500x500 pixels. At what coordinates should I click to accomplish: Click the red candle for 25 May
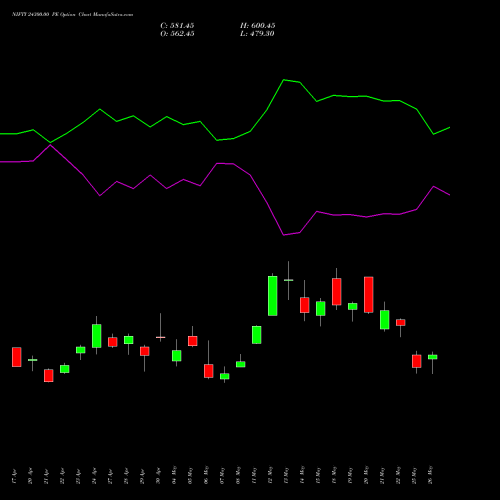[x=417, y=361]
